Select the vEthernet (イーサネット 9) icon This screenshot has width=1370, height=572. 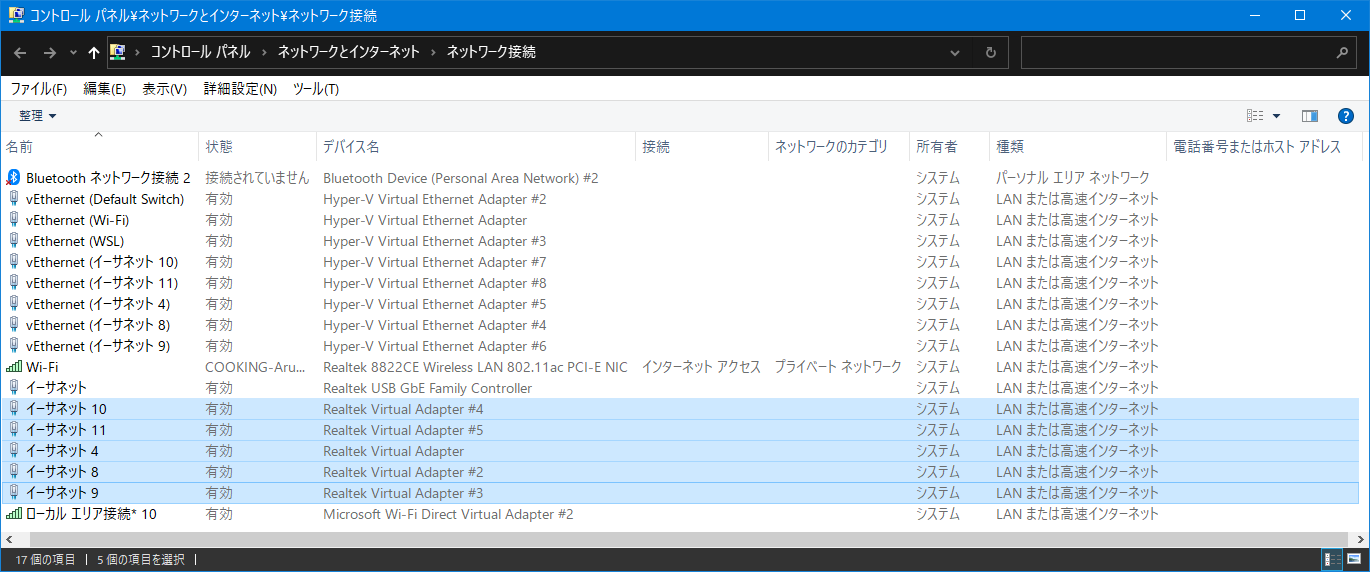[13, 346]
